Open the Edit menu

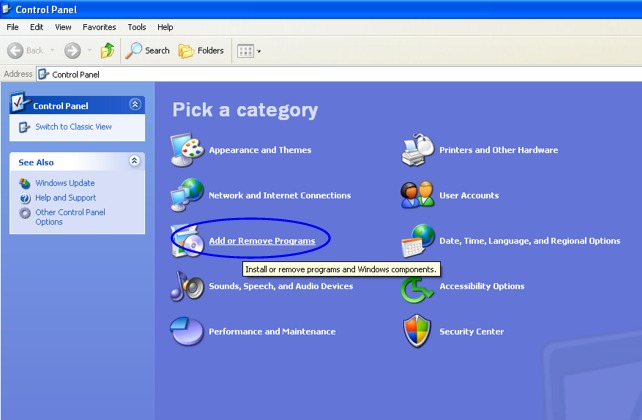click(36, 27)
